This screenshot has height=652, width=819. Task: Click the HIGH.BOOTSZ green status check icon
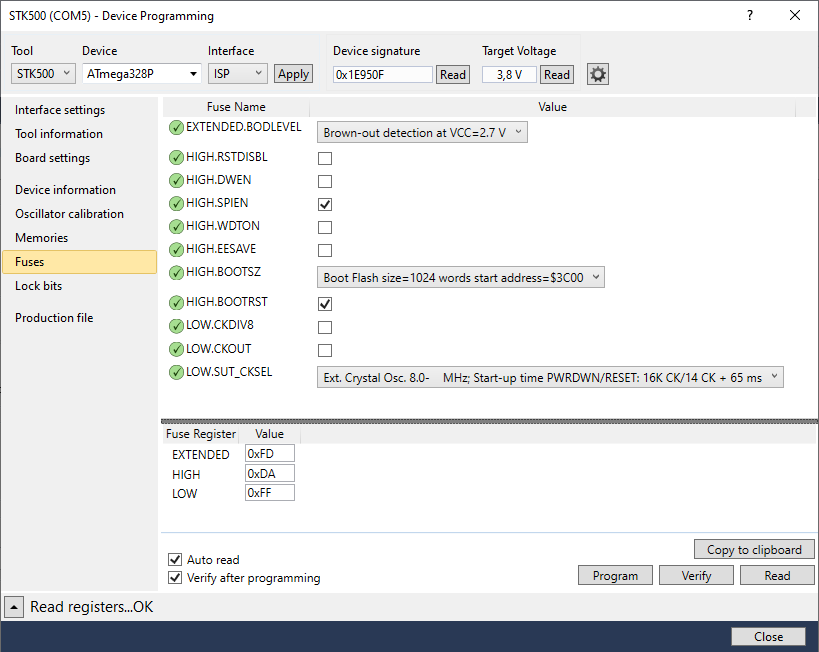click(177, 272)
